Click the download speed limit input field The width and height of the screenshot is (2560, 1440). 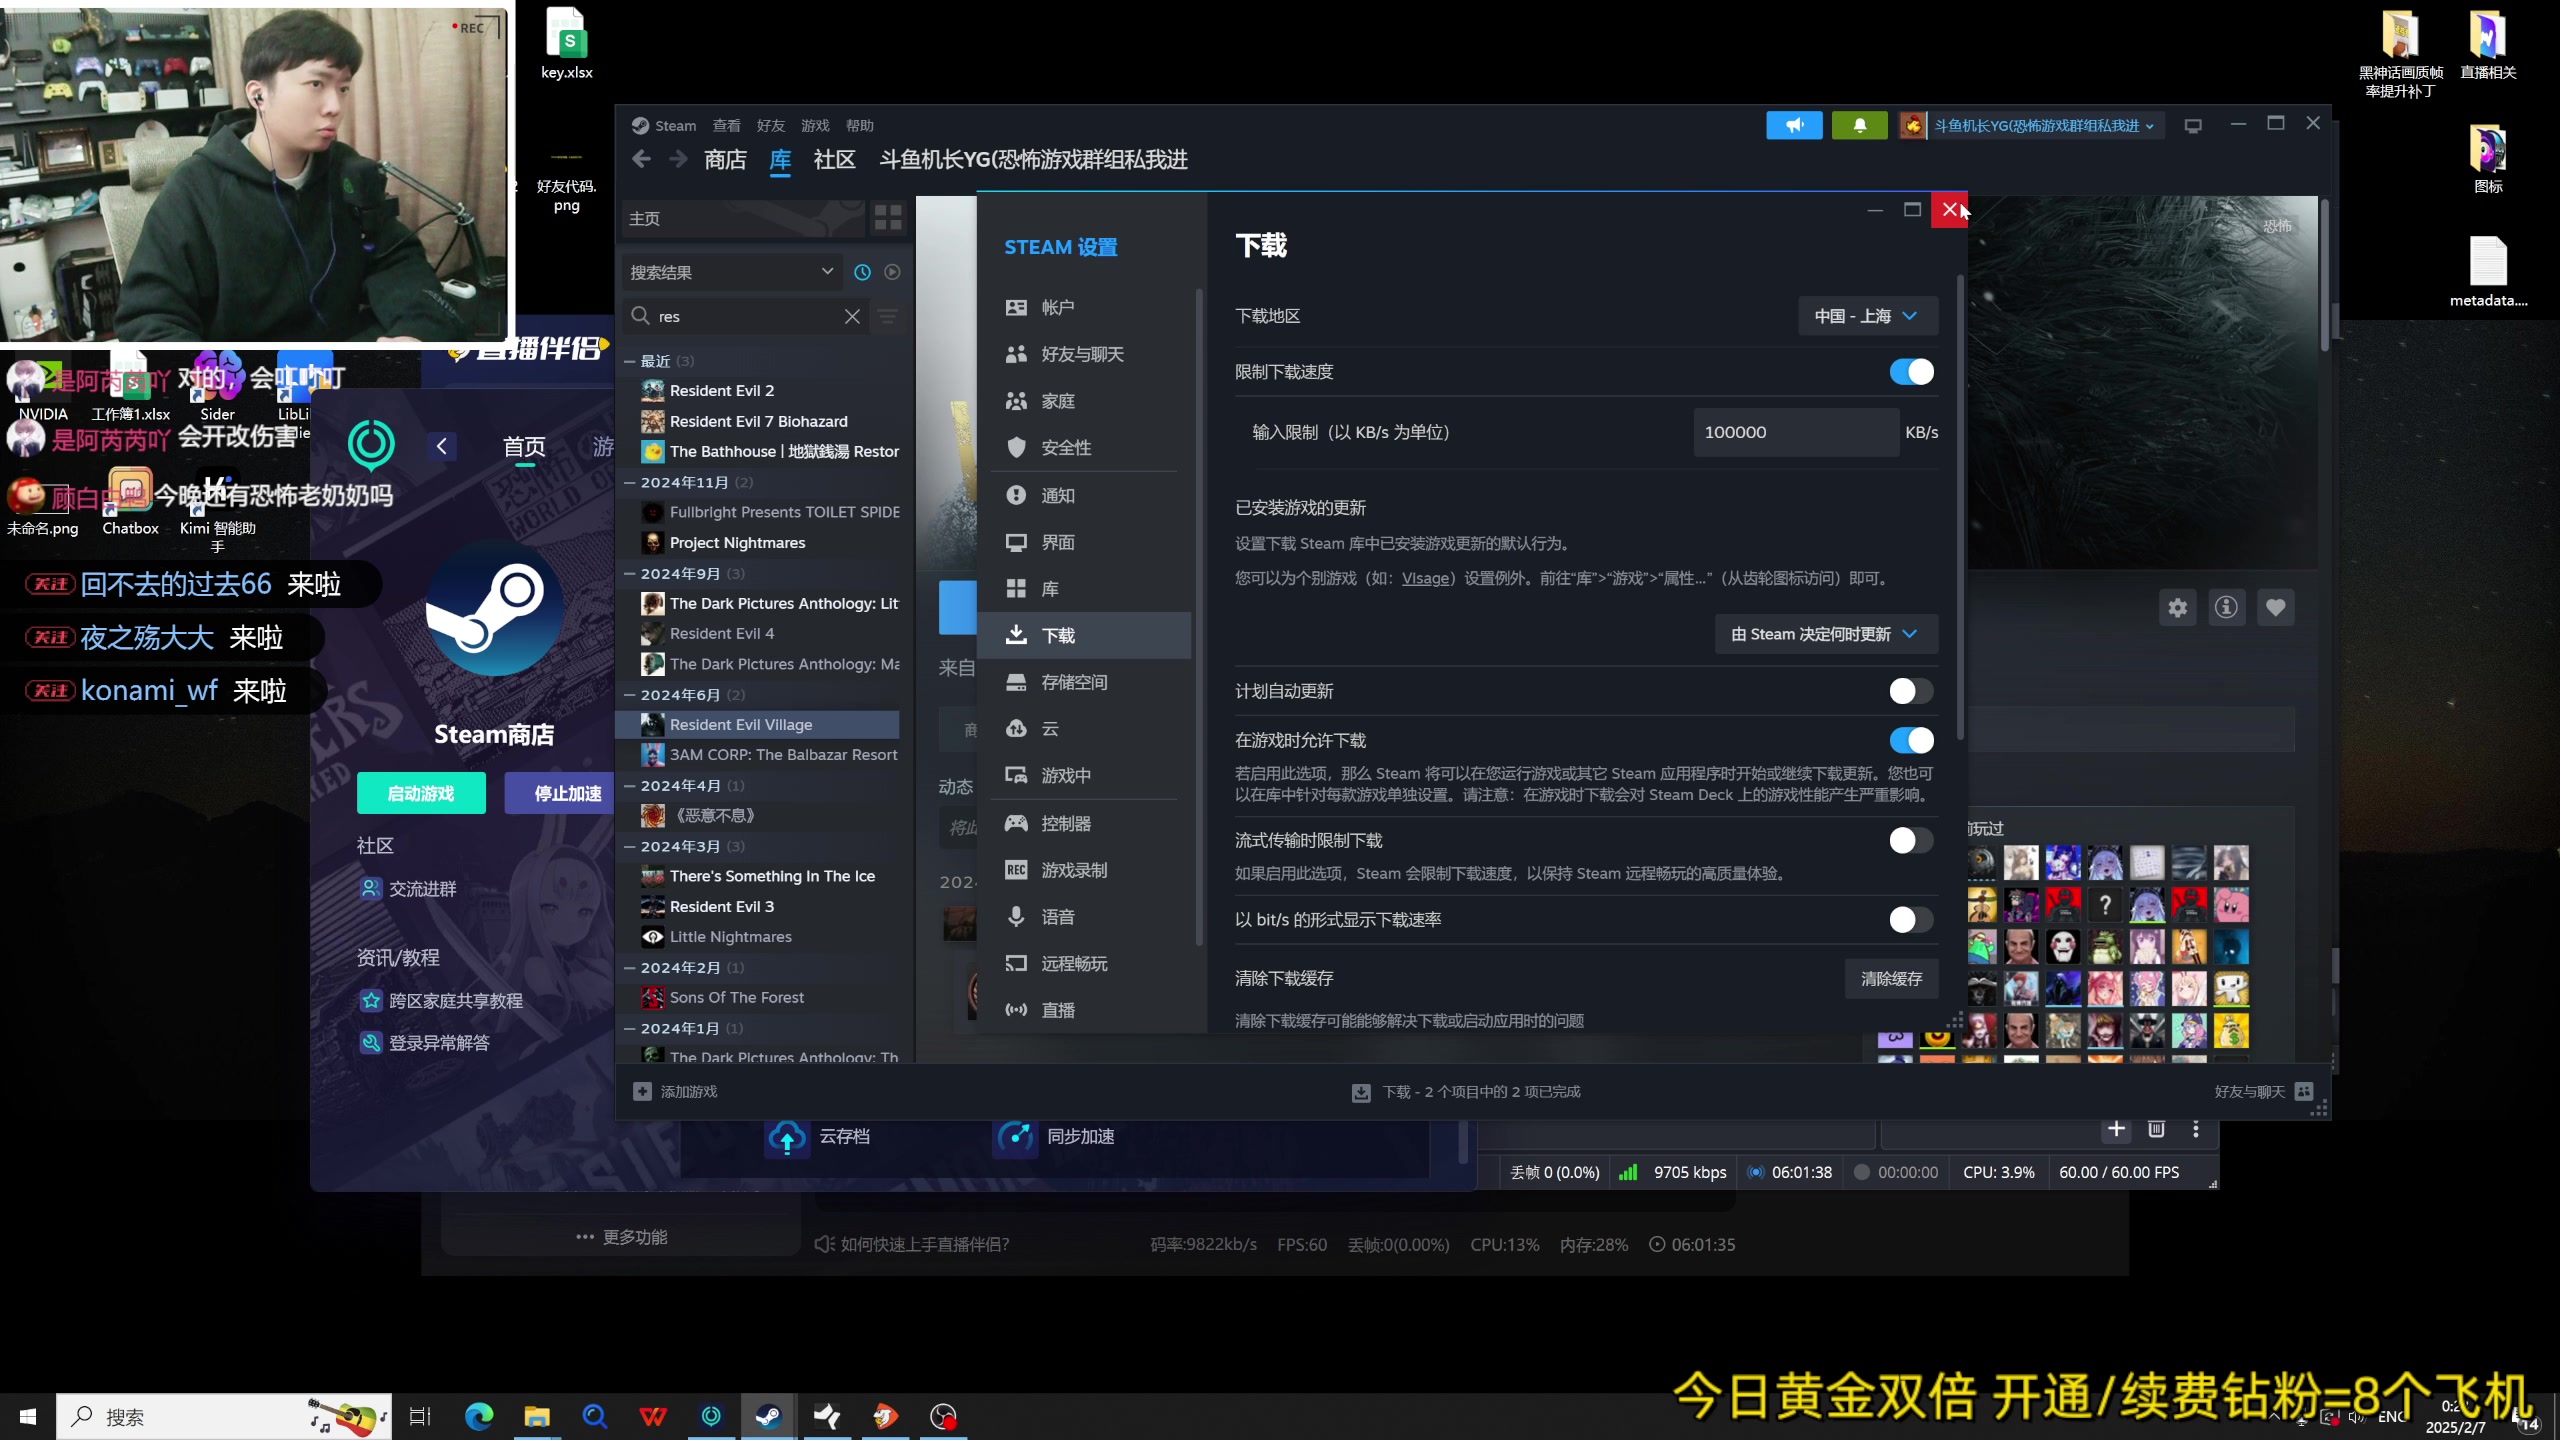1795,432
